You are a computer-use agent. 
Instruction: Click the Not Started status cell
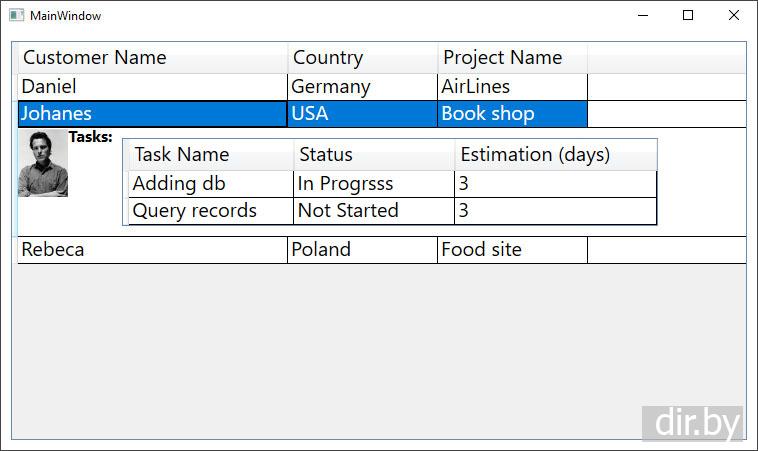point(348,211)
